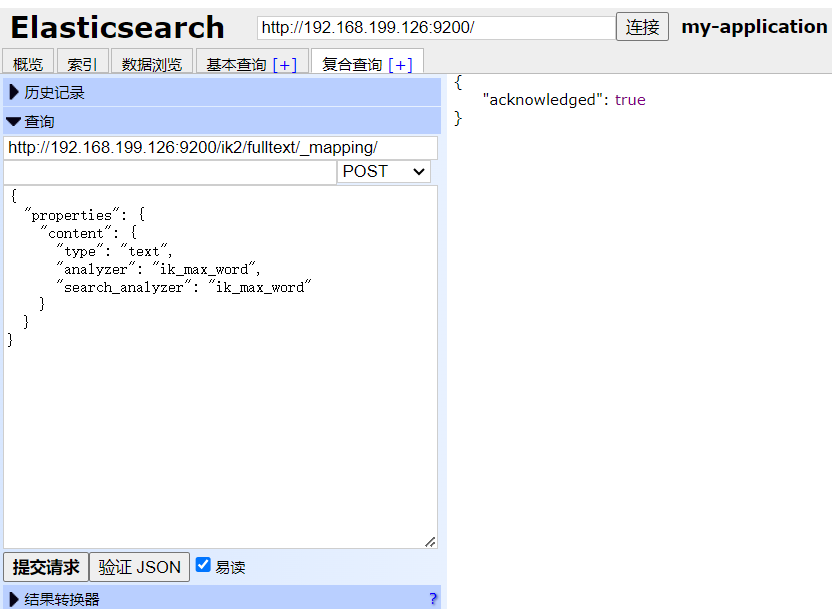Expand the 结果转换器 section
Screen dimensions: 832x609
(222, 598)
